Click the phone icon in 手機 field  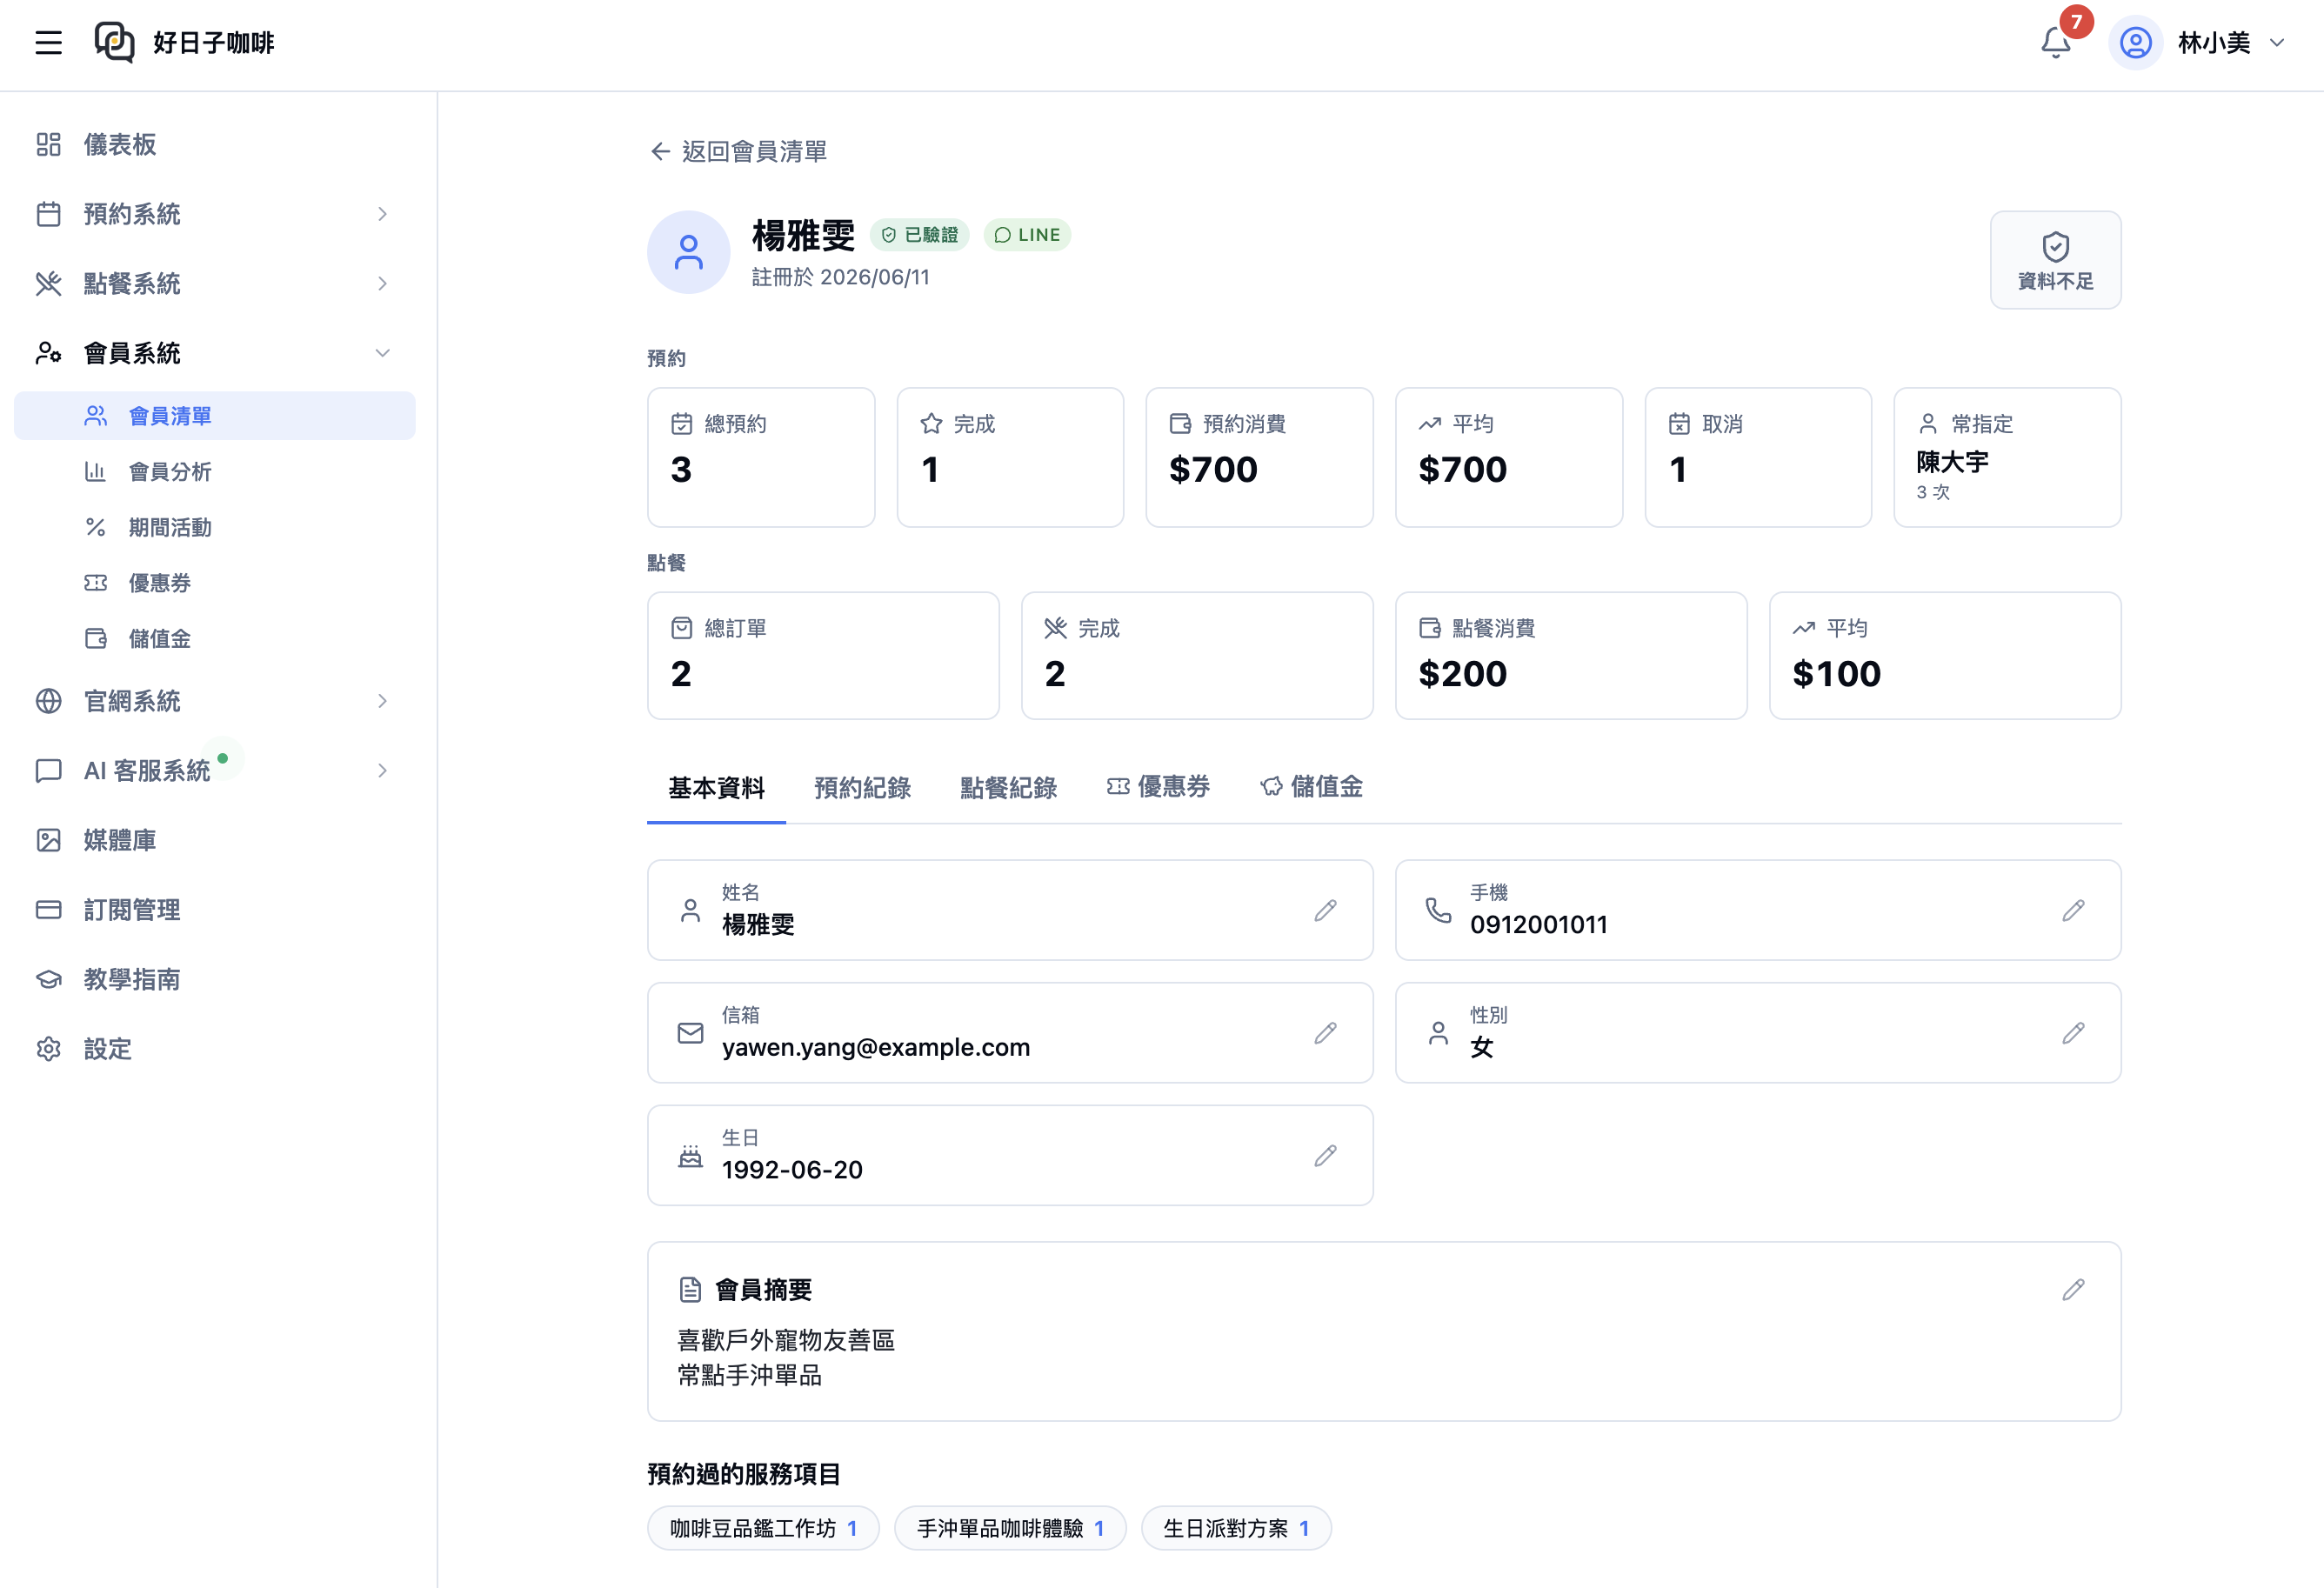(1438, 911)
